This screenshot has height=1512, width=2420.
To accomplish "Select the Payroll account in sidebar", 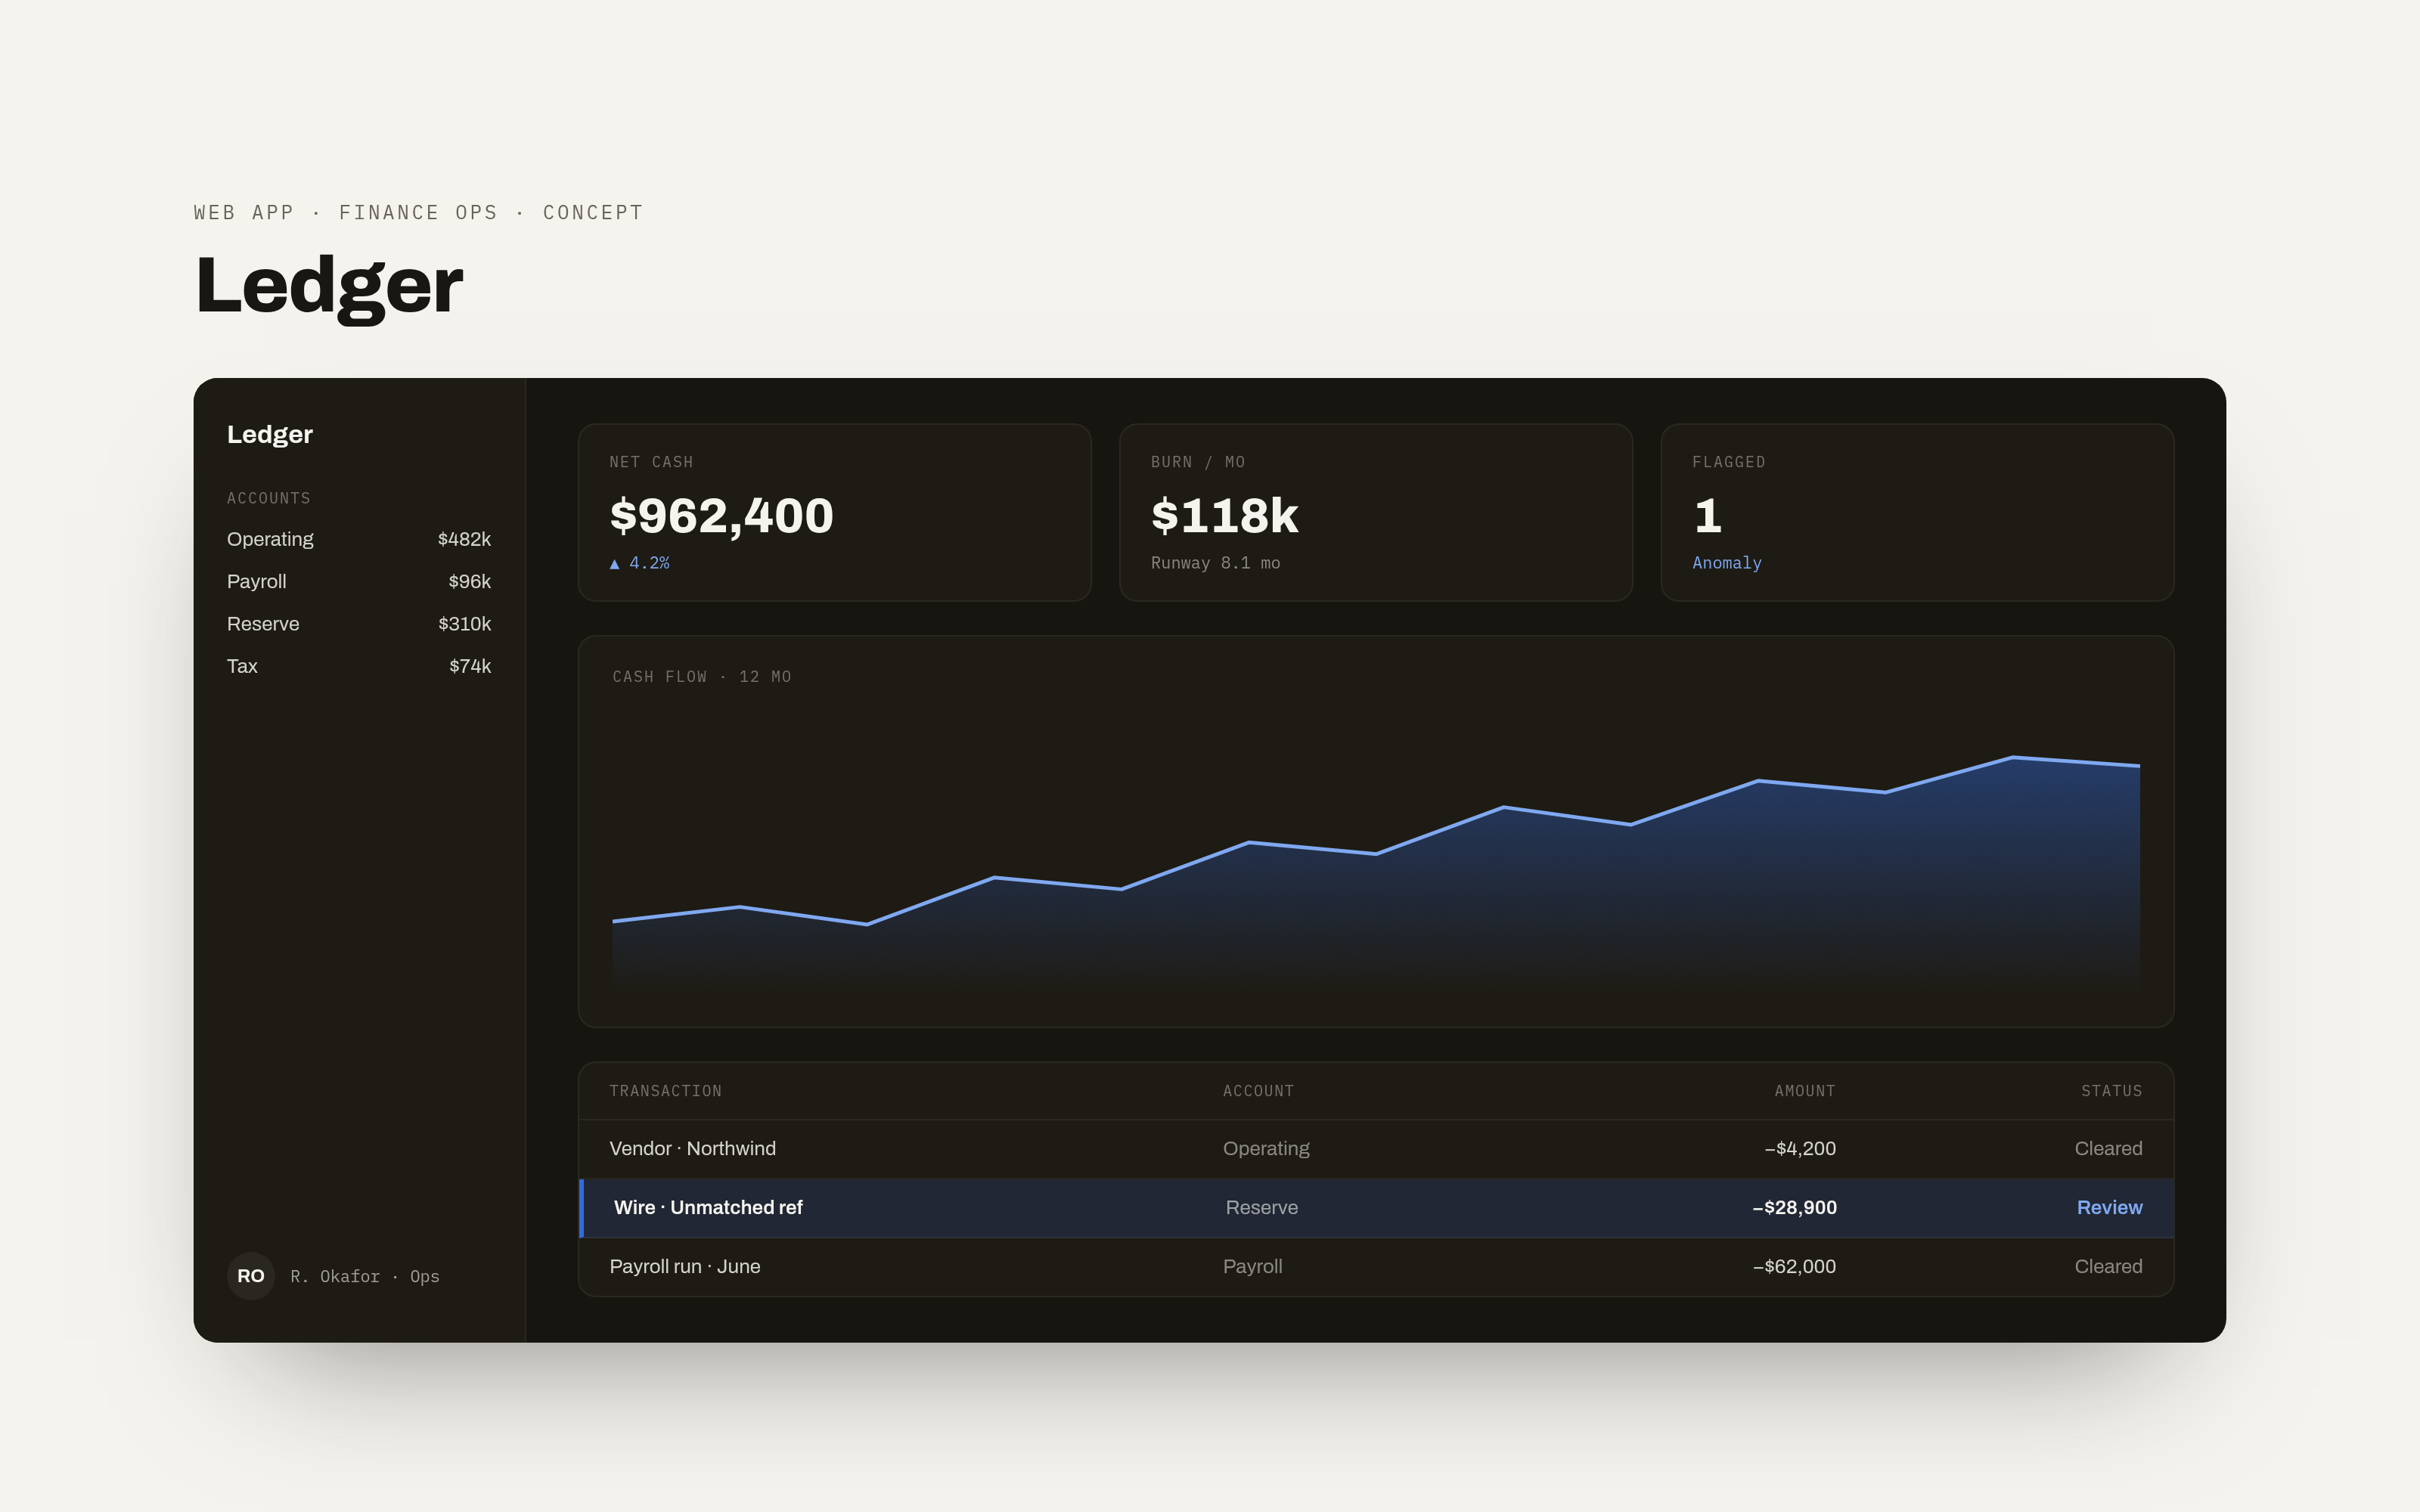I will (359, 581).
